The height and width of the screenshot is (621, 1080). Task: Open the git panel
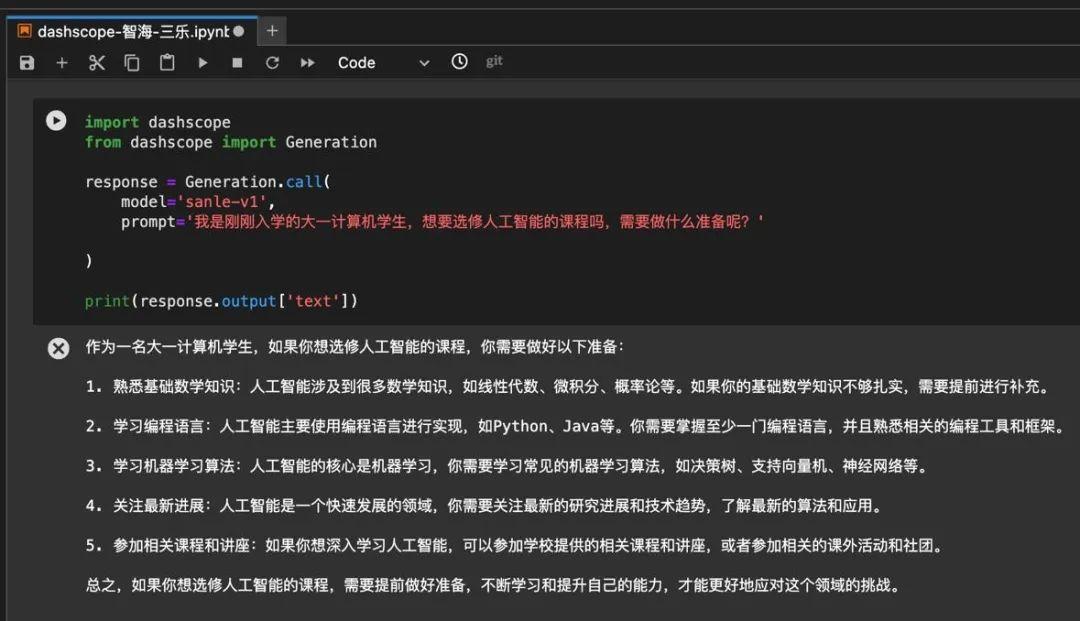click(x=492, y=61)
